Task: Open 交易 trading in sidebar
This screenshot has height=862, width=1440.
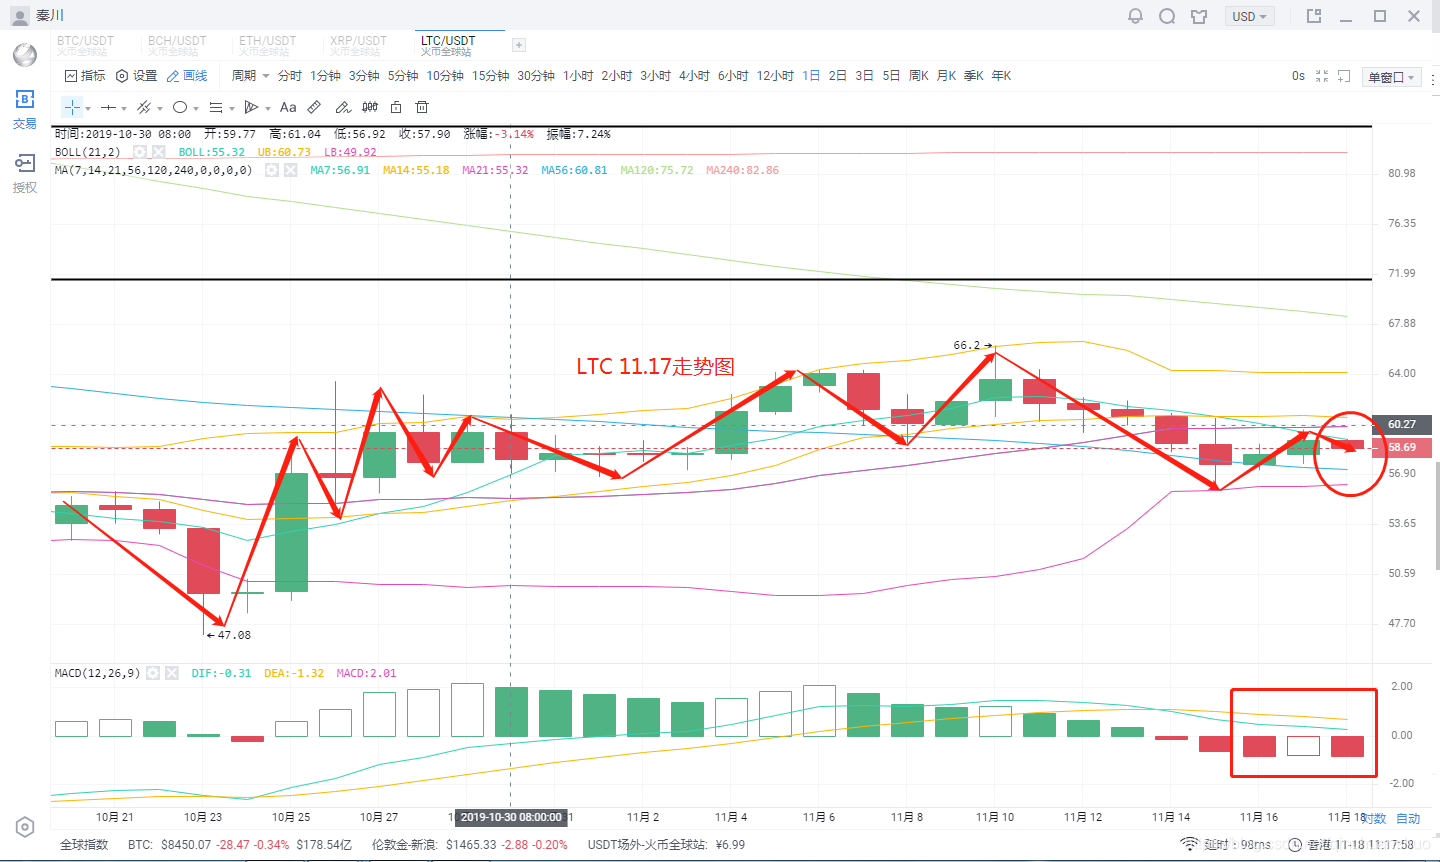Action: (x=25, y=109)
